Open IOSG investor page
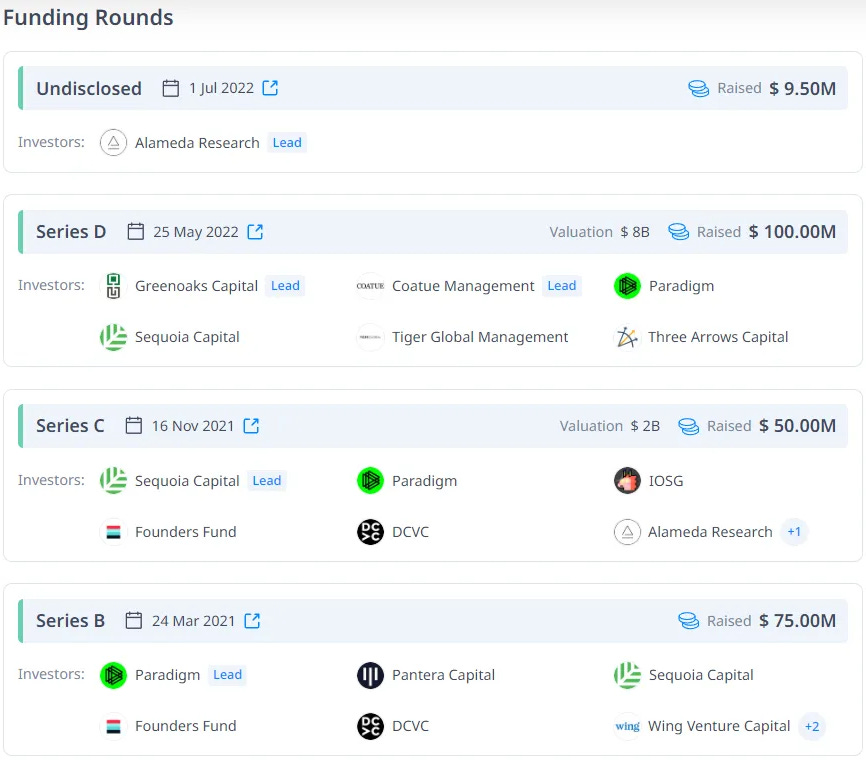This screenshot has height=764, width=866. point(666,481)
